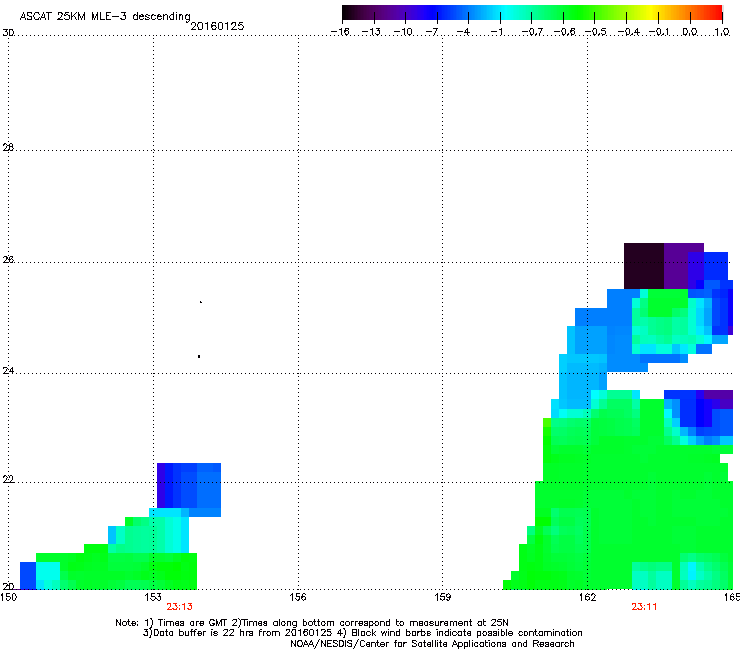Viewport: 740px width, 650px height.
Task: Click the date label '20160125'
Action: tap(217, 26)
